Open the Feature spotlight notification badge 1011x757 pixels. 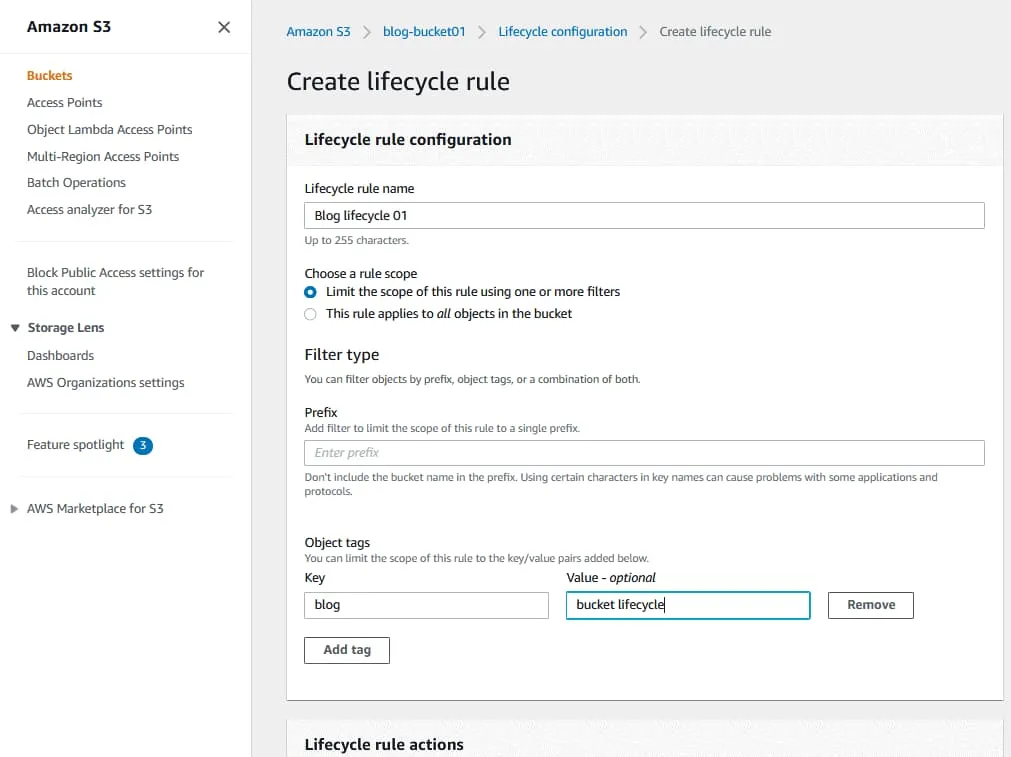click(143, 445)
